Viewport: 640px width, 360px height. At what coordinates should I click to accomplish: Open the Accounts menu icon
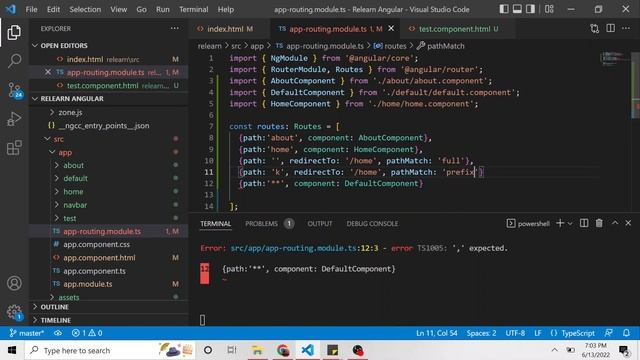pos(14,283)
